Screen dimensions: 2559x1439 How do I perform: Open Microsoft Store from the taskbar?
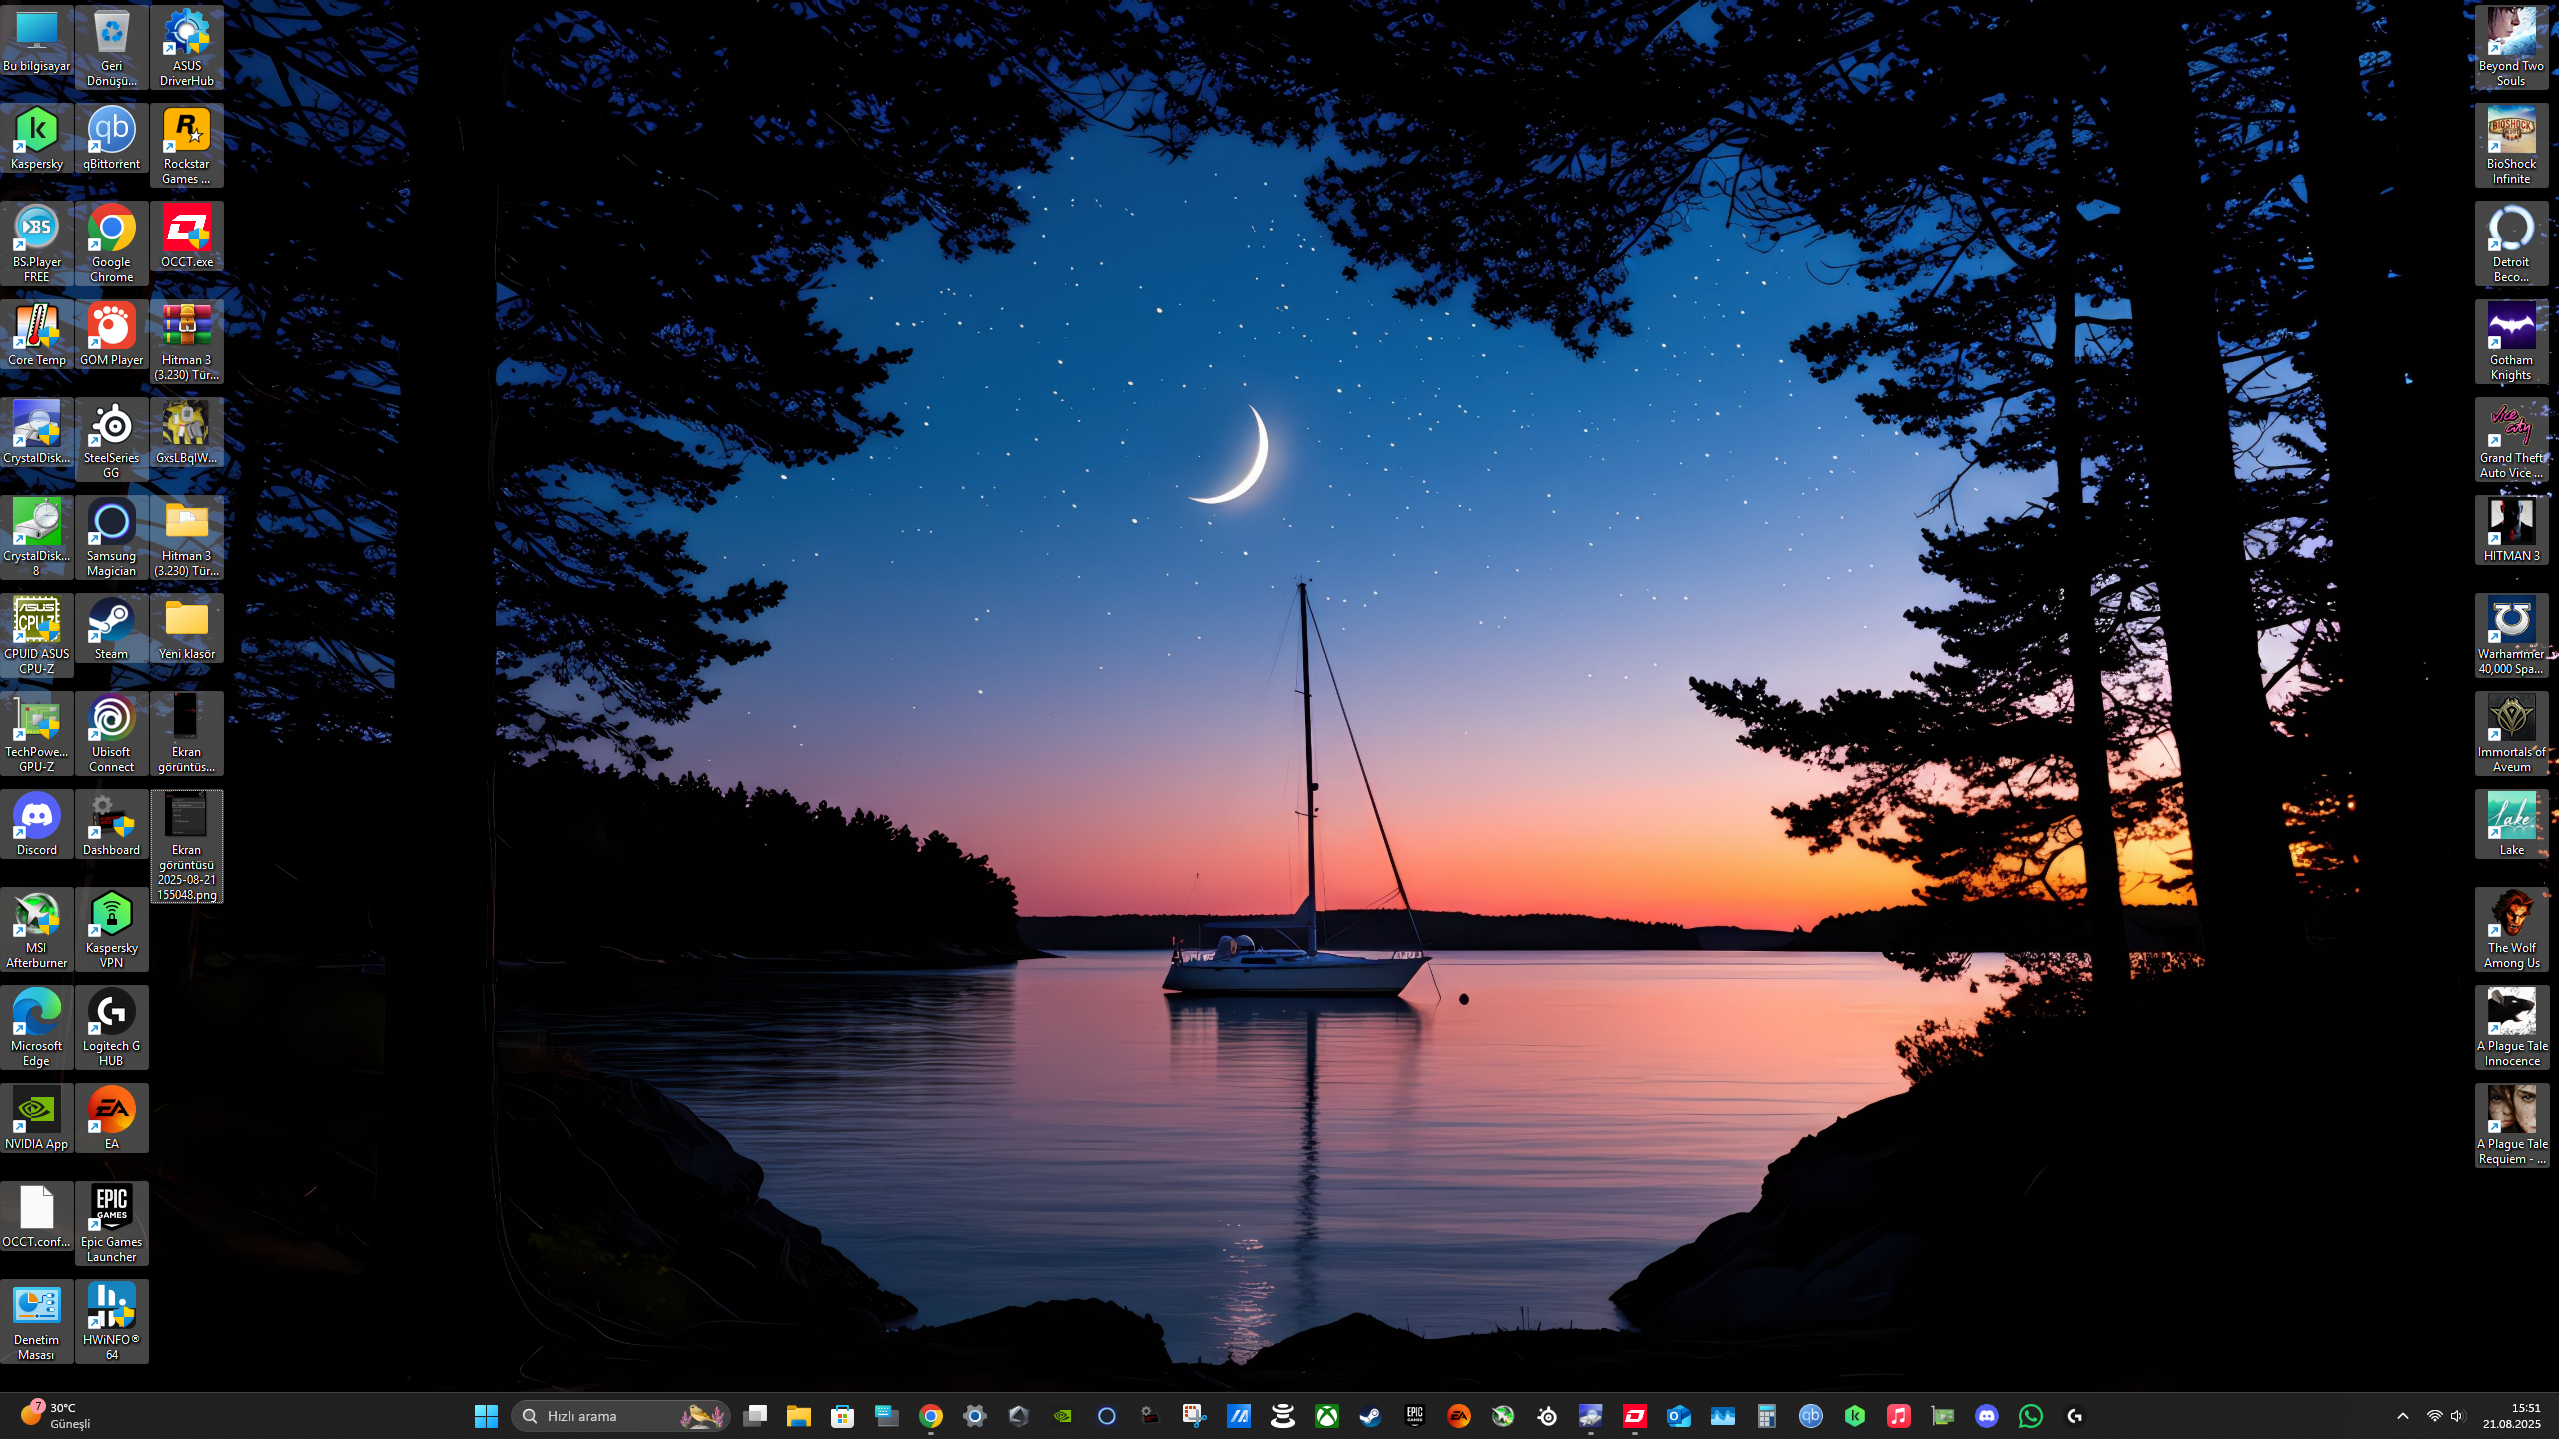pyautogui.click(x=842, y=1416)
